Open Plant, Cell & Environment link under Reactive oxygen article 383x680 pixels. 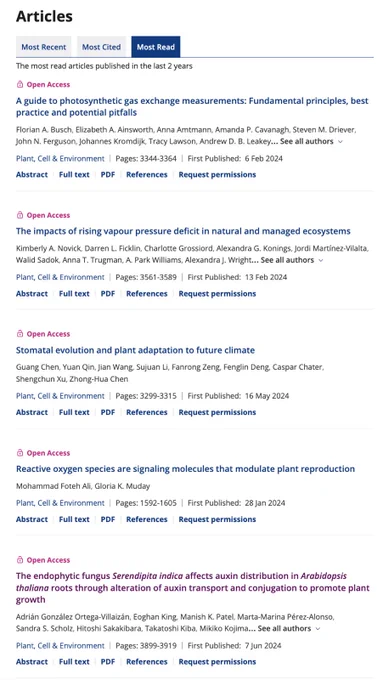tap(60, 503)
